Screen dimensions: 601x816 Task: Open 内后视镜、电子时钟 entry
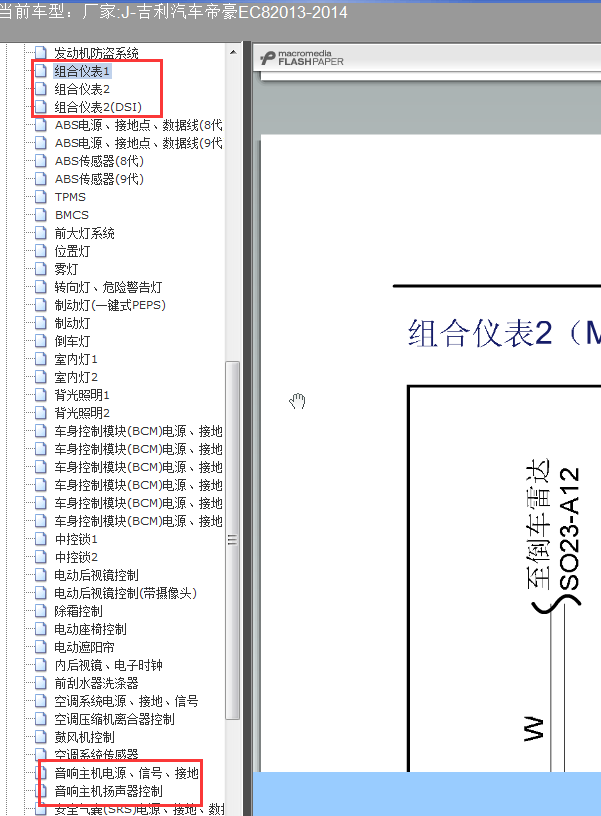tap(108, 665)
